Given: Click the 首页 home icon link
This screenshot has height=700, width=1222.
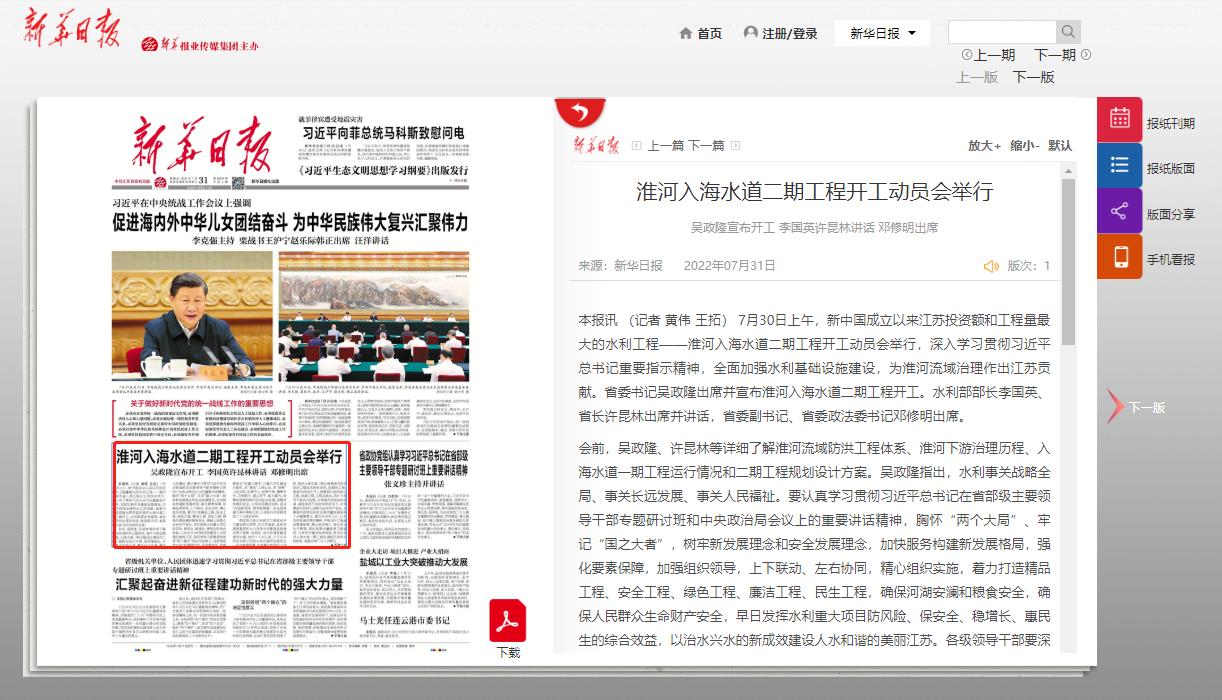Looking at the screenshot, I should (x=700, y=33).
